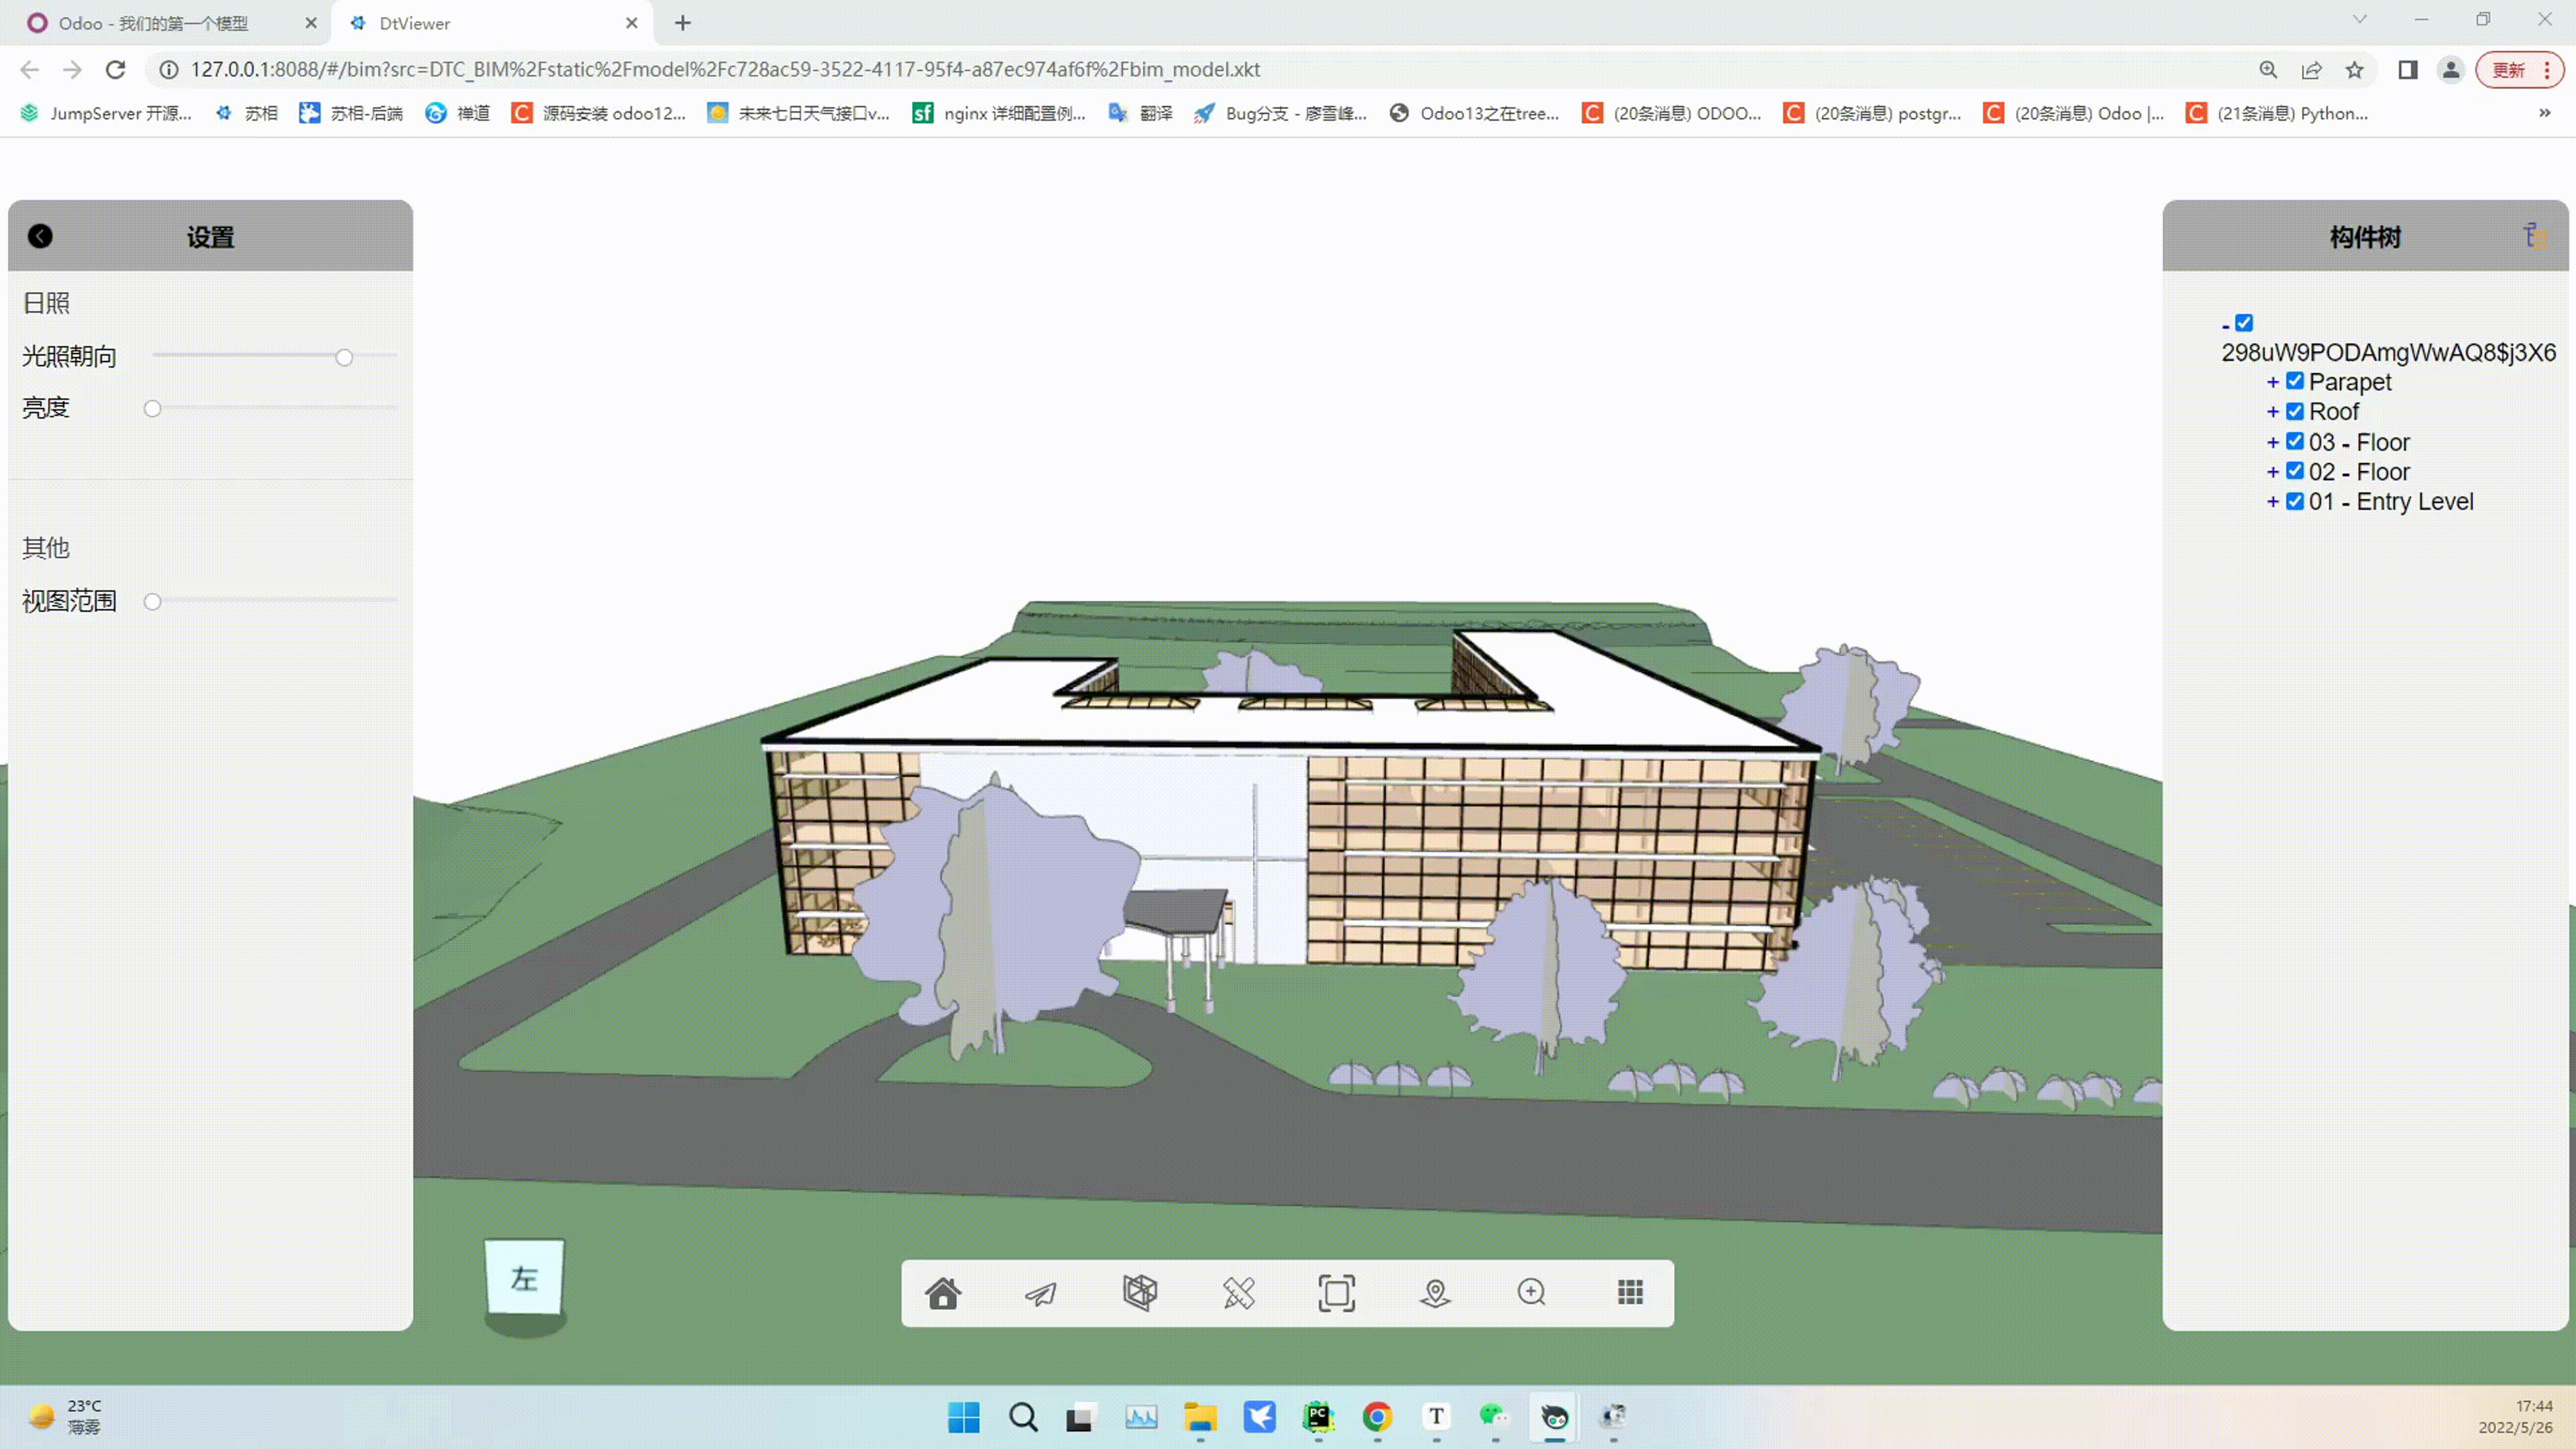
Task: Uncheck the Roof layer checkbox
Action: coord(2295,411)
